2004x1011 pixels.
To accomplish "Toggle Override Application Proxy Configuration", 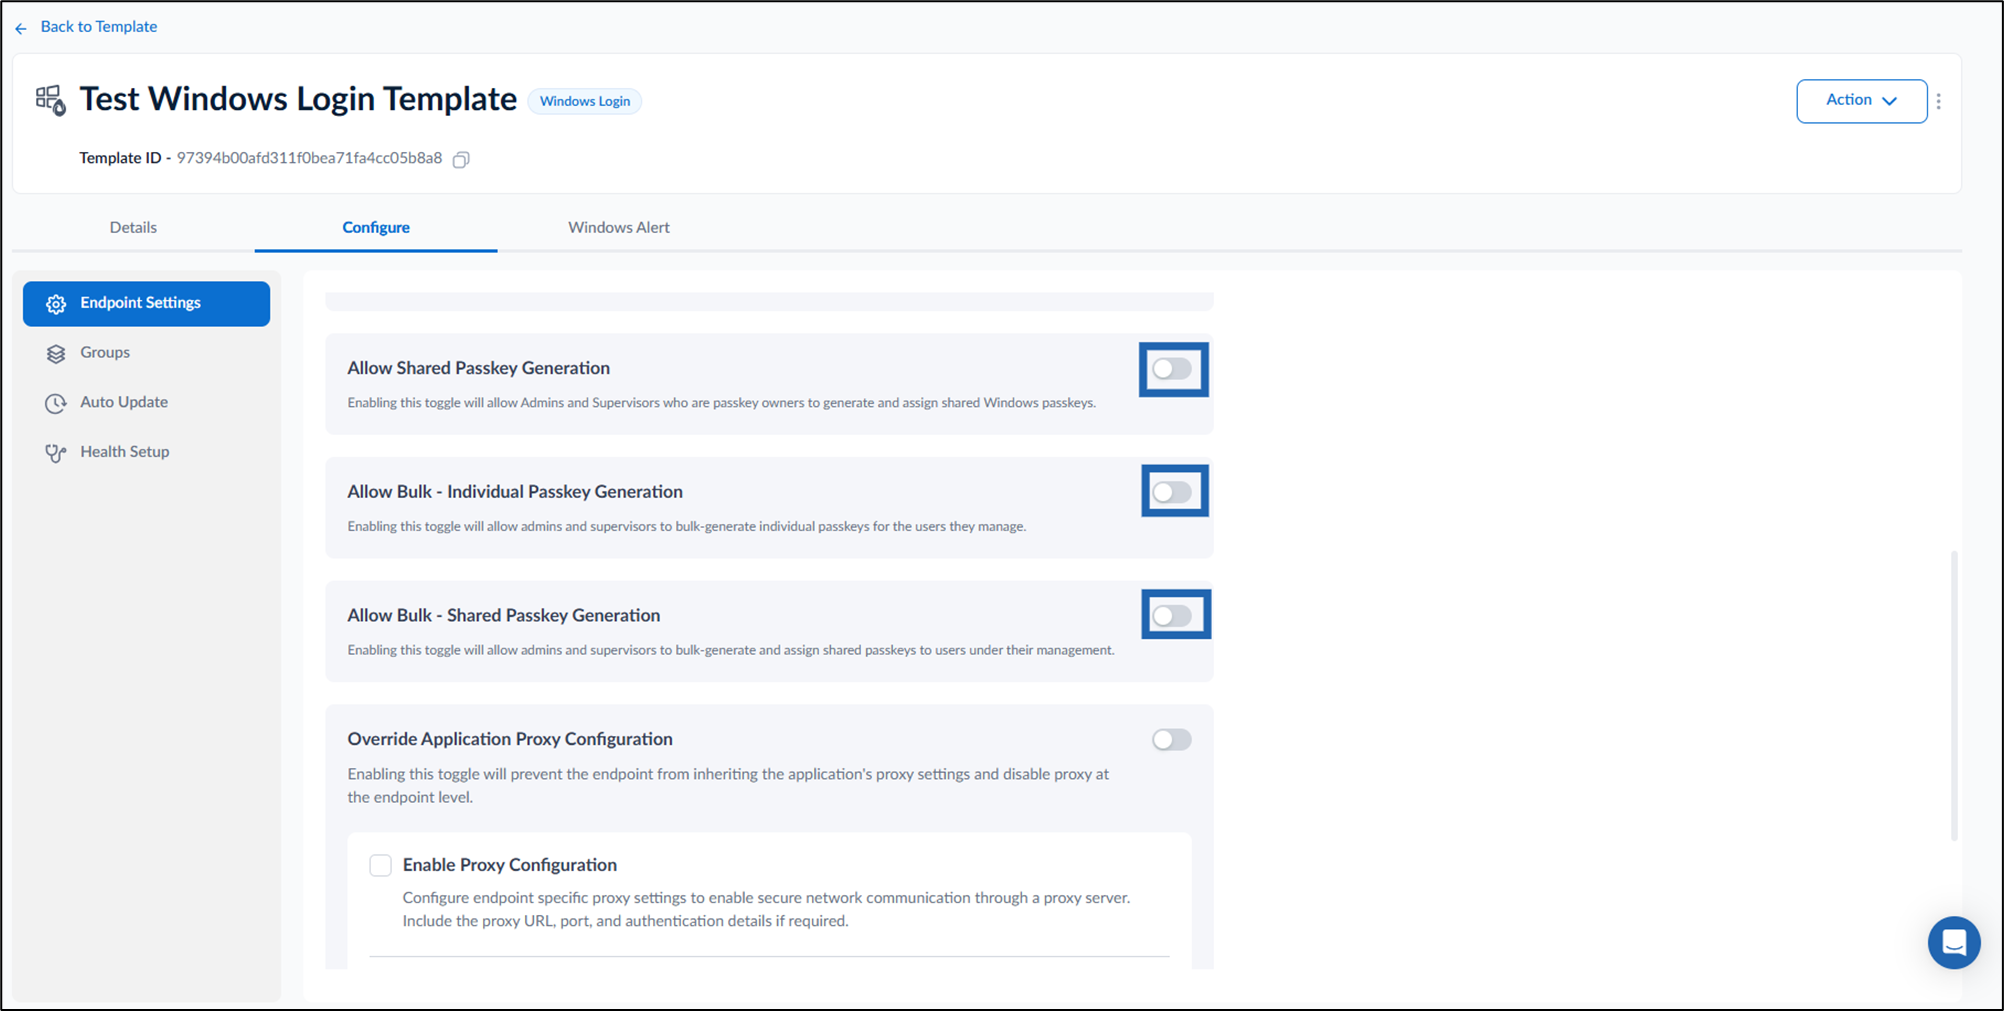I will [1172, 740].
